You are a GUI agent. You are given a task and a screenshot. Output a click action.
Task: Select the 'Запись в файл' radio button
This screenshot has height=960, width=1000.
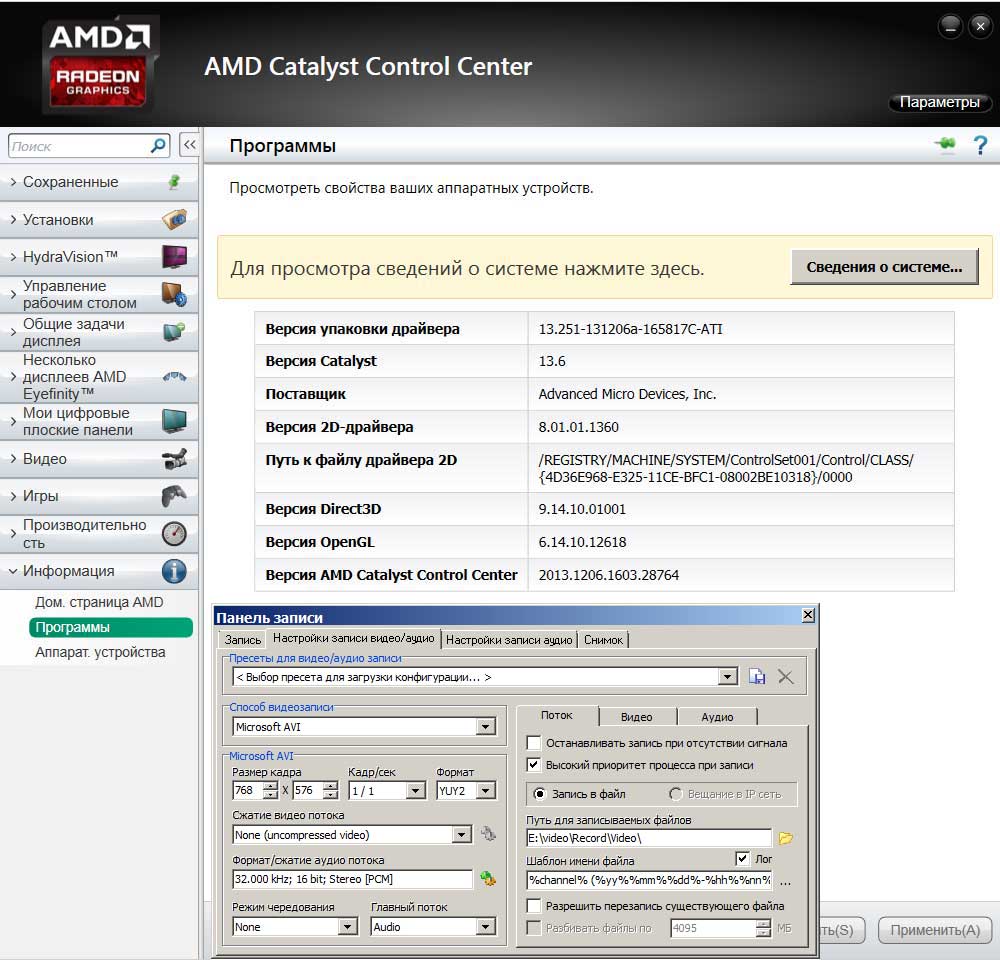(540, 794)
